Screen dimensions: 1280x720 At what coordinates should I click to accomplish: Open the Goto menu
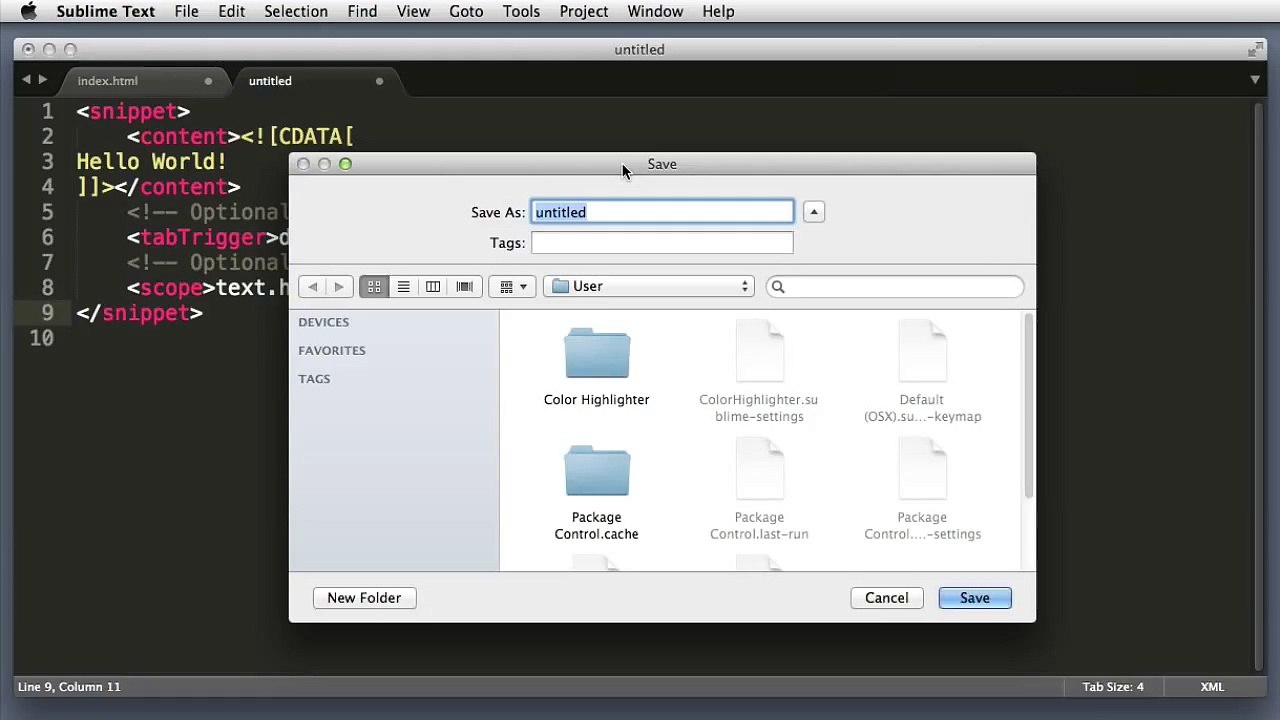pos(466,11)
